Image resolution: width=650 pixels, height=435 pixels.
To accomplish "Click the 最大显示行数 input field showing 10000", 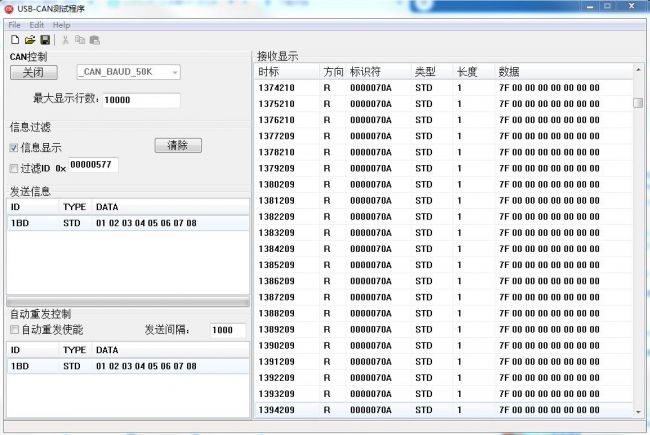I will 141,100.
